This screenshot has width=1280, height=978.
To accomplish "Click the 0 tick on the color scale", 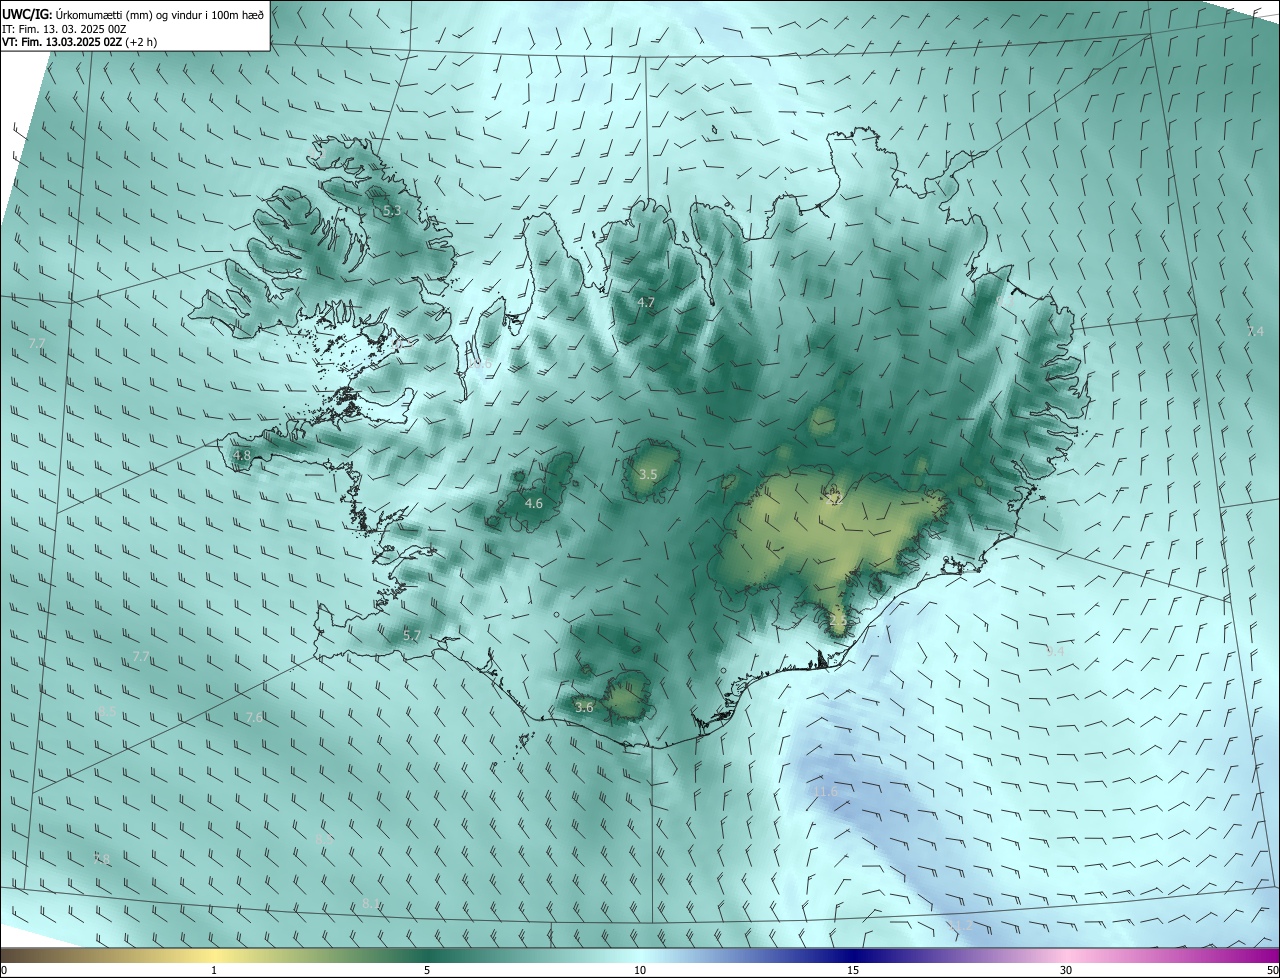I will (x=4, y=971).
